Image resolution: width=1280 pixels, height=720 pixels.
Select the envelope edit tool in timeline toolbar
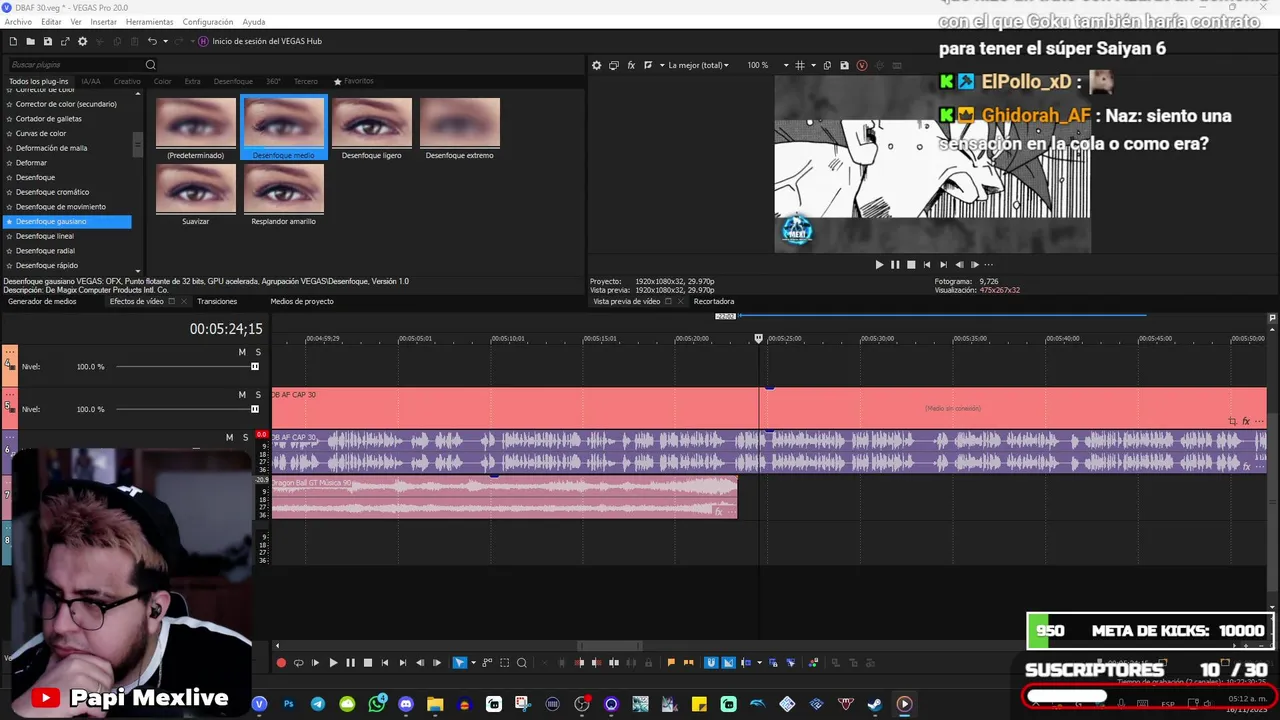(487, 662)
